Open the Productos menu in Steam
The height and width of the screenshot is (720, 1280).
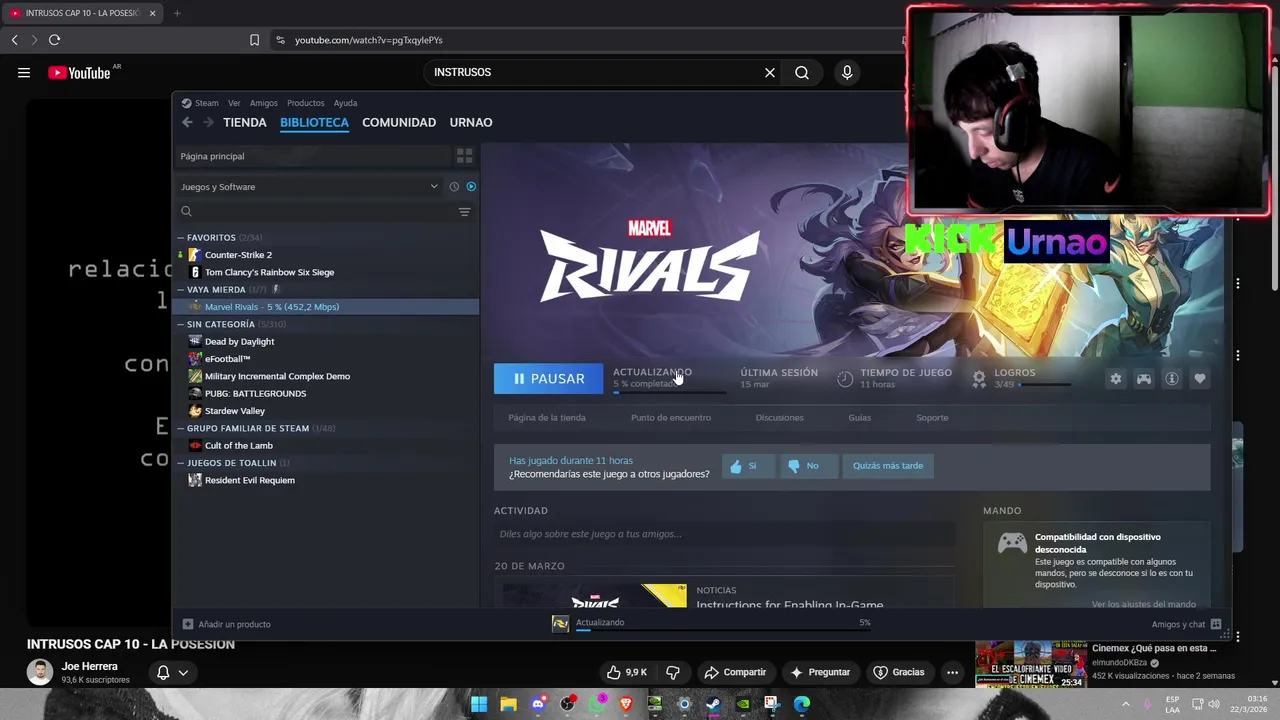coord(305,103)
